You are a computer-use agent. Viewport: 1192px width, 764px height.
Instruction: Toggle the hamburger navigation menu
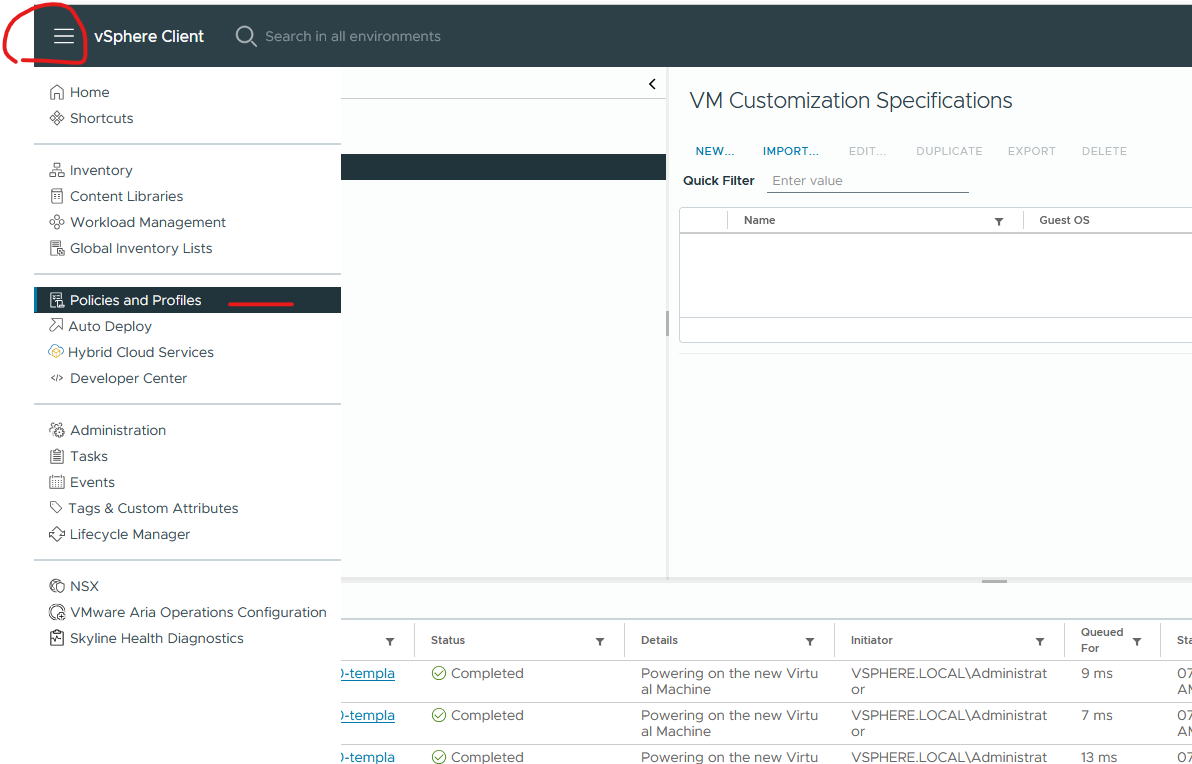64,36
